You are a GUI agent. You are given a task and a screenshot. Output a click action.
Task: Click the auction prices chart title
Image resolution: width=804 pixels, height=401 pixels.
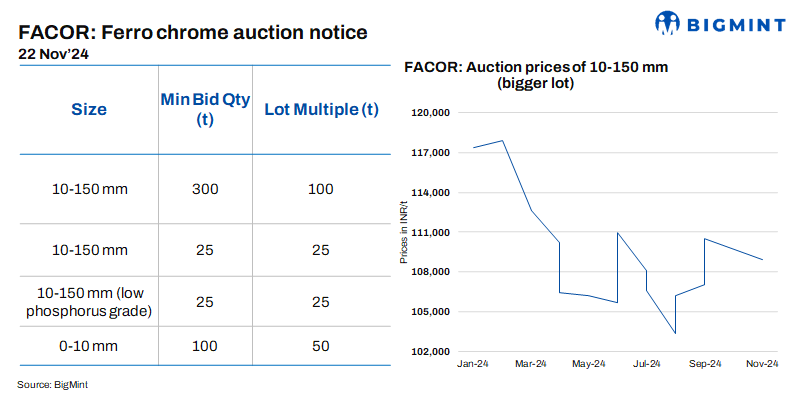[x=535, y=76]
